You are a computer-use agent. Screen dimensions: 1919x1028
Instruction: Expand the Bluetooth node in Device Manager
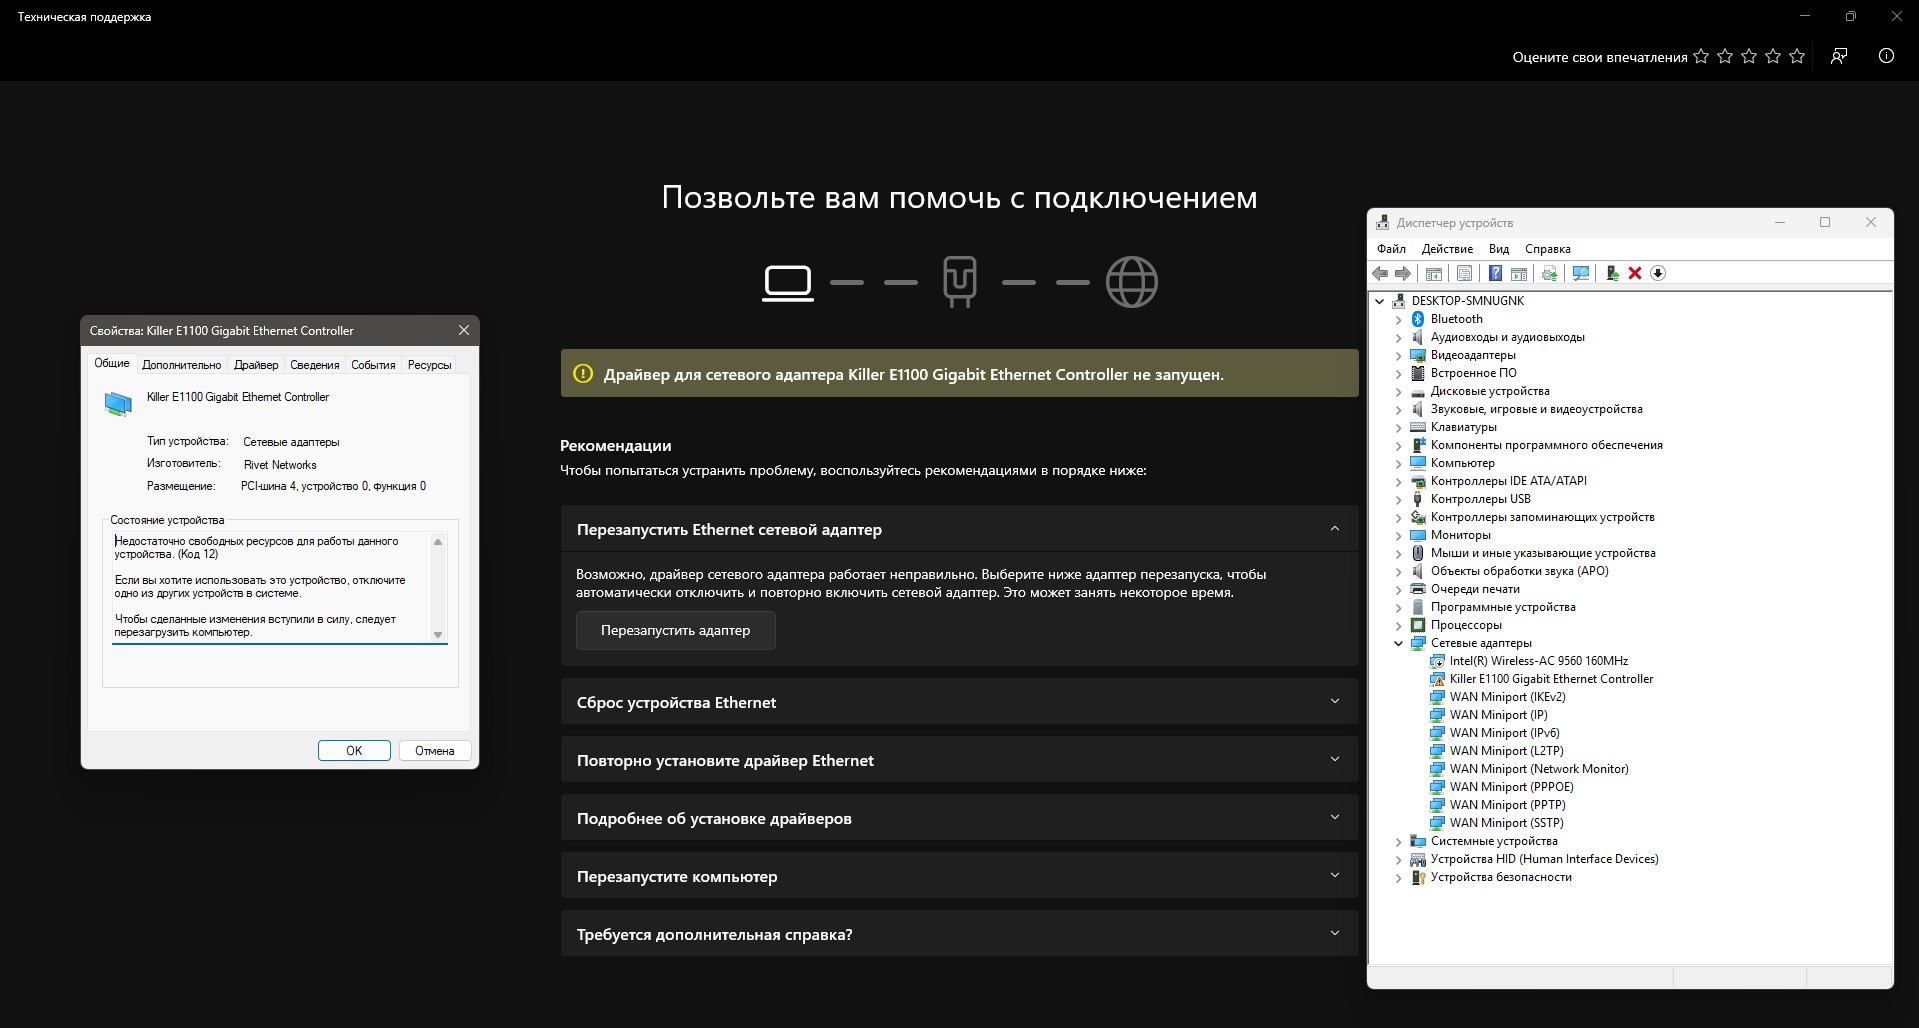[1399, 320]
